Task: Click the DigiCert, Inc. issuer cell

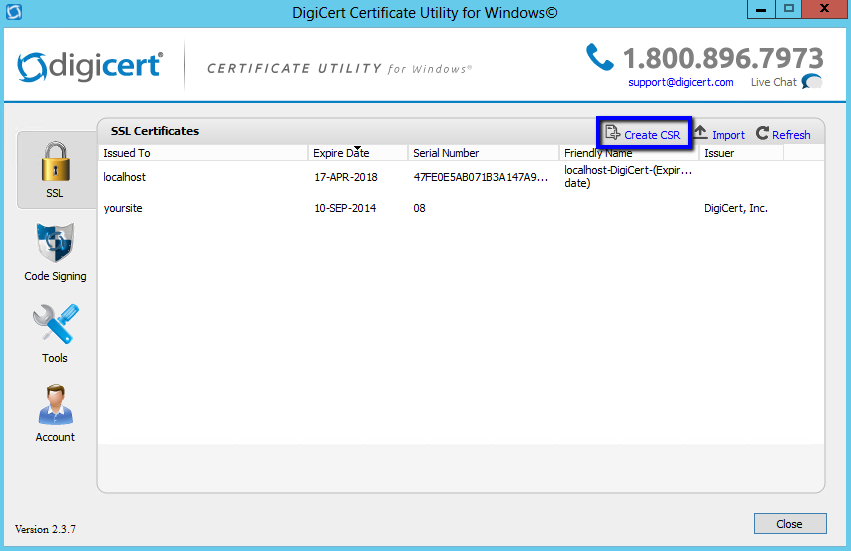Action: 735,208
